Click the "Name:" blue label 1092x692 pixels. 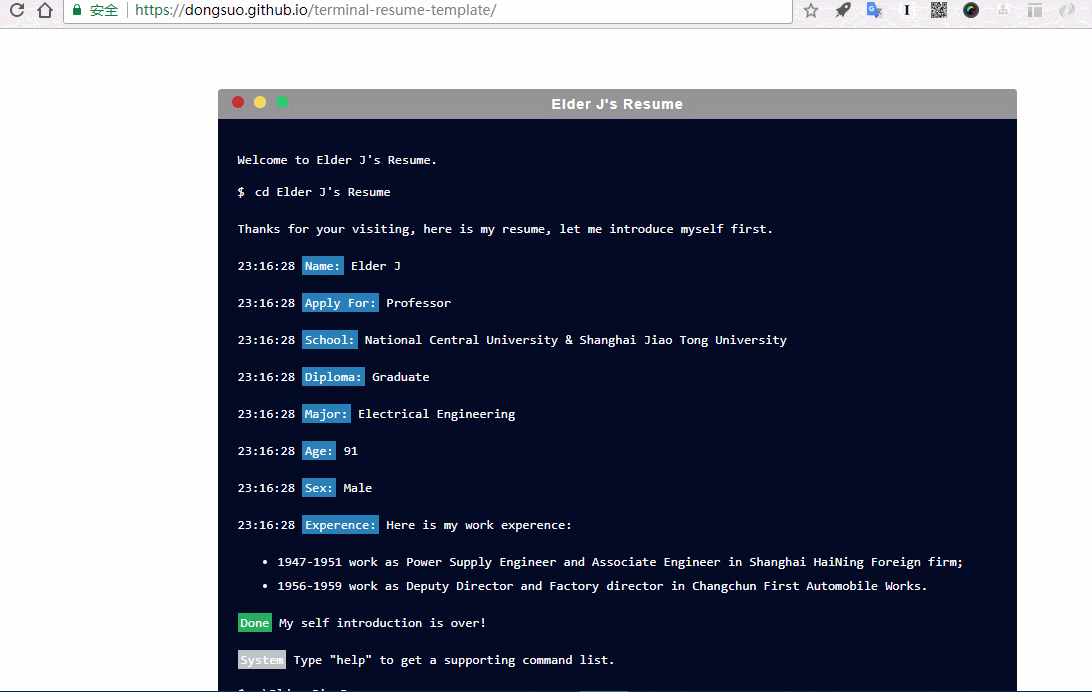coord(322,266)
